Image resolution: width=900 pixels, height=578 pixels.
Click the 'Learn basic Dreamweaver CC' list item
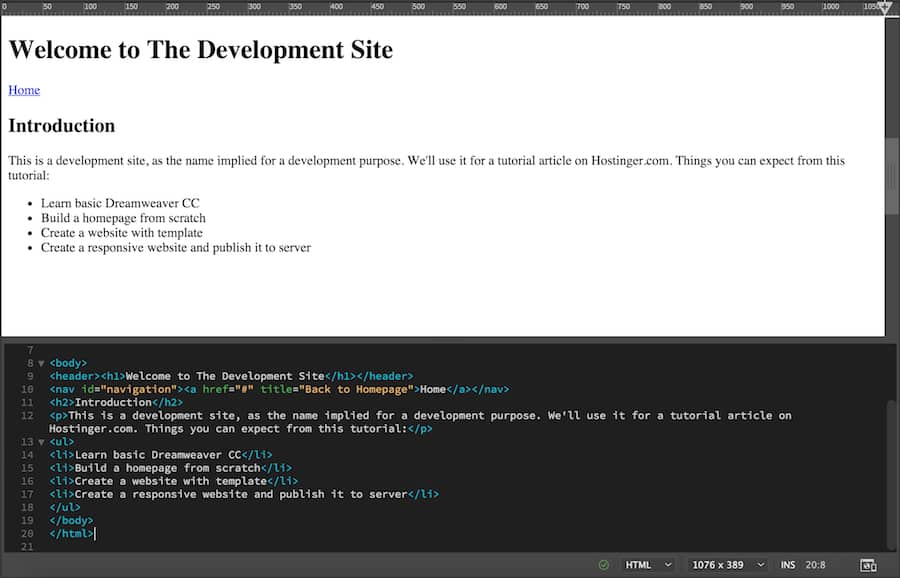[x=120, y=203]
